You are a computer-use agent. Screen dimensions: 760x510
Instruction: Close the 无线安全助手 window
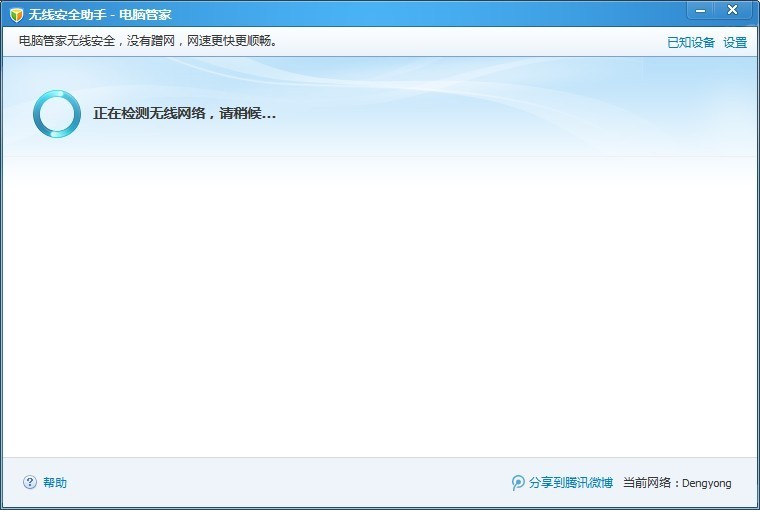pyautogui.click(x=732, y=10)
